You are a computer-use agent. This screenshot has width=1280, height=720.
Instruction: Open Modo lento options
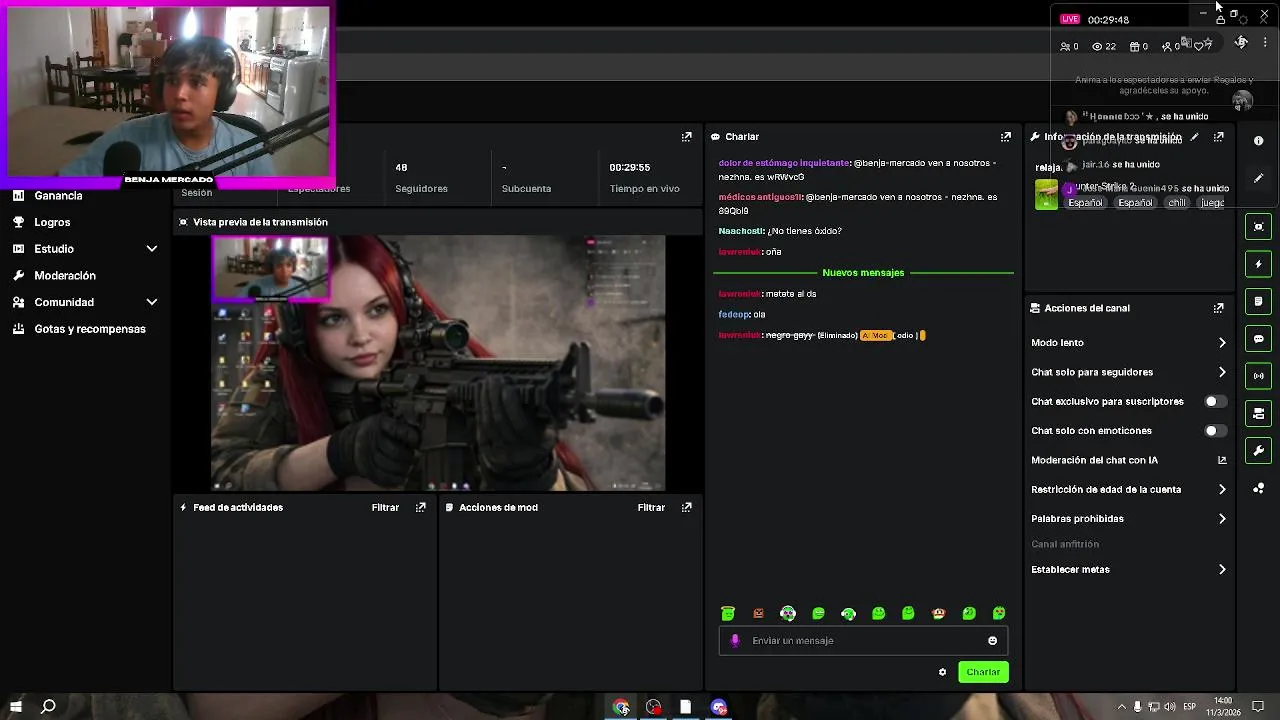(x=1129, y=343)
